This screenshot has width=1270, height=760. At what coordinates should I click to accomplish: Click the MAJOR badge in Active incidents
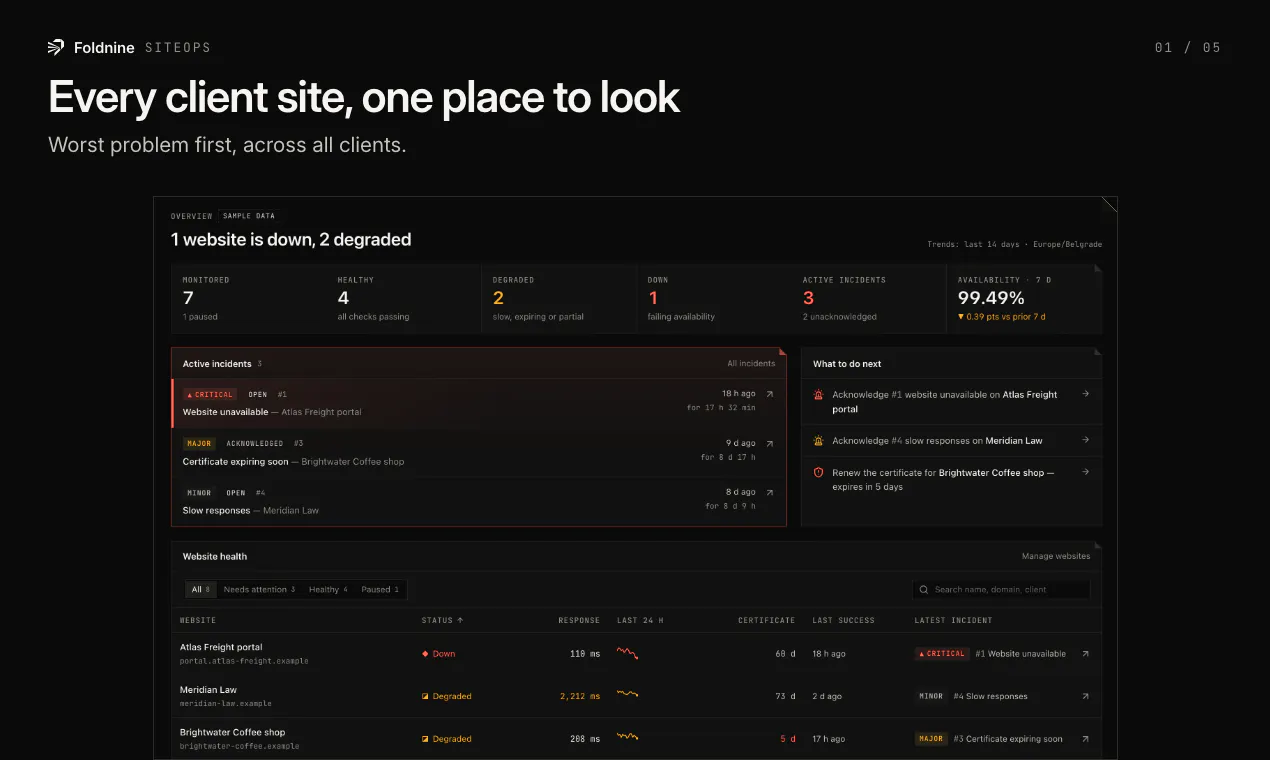[199, 443]
